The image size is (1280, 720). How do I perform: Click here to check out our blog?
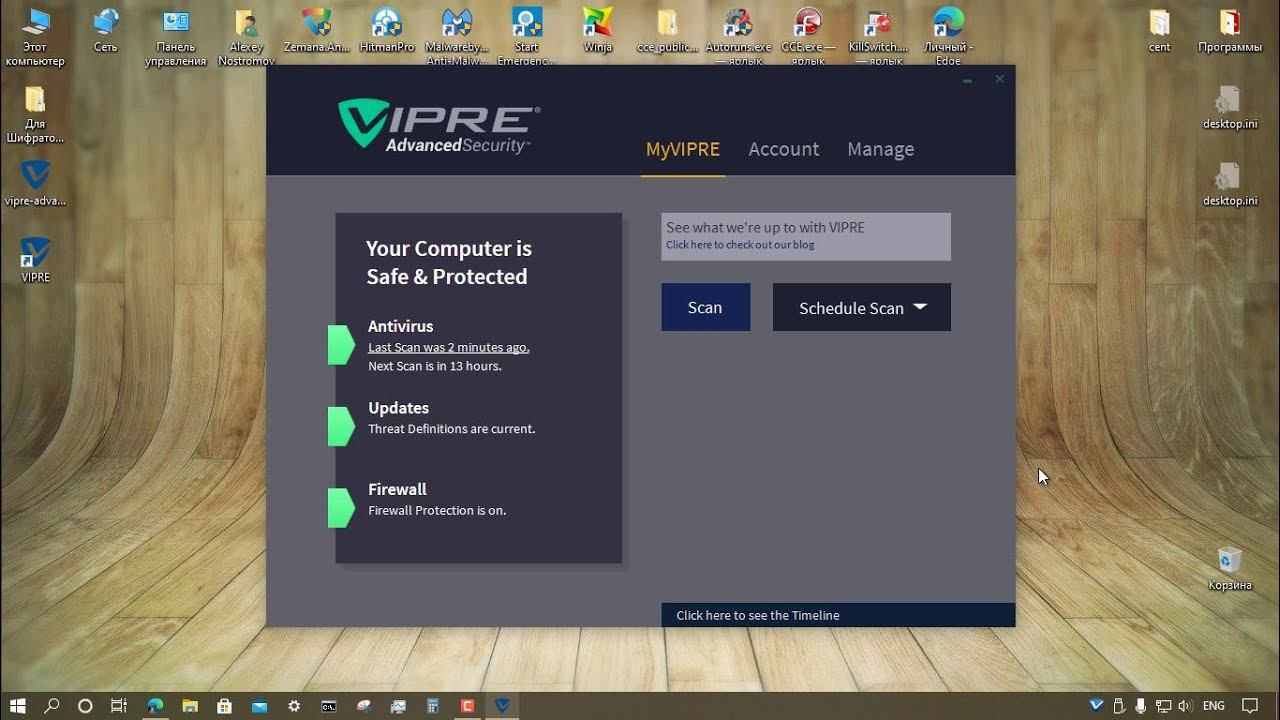[x=740, y=245]
